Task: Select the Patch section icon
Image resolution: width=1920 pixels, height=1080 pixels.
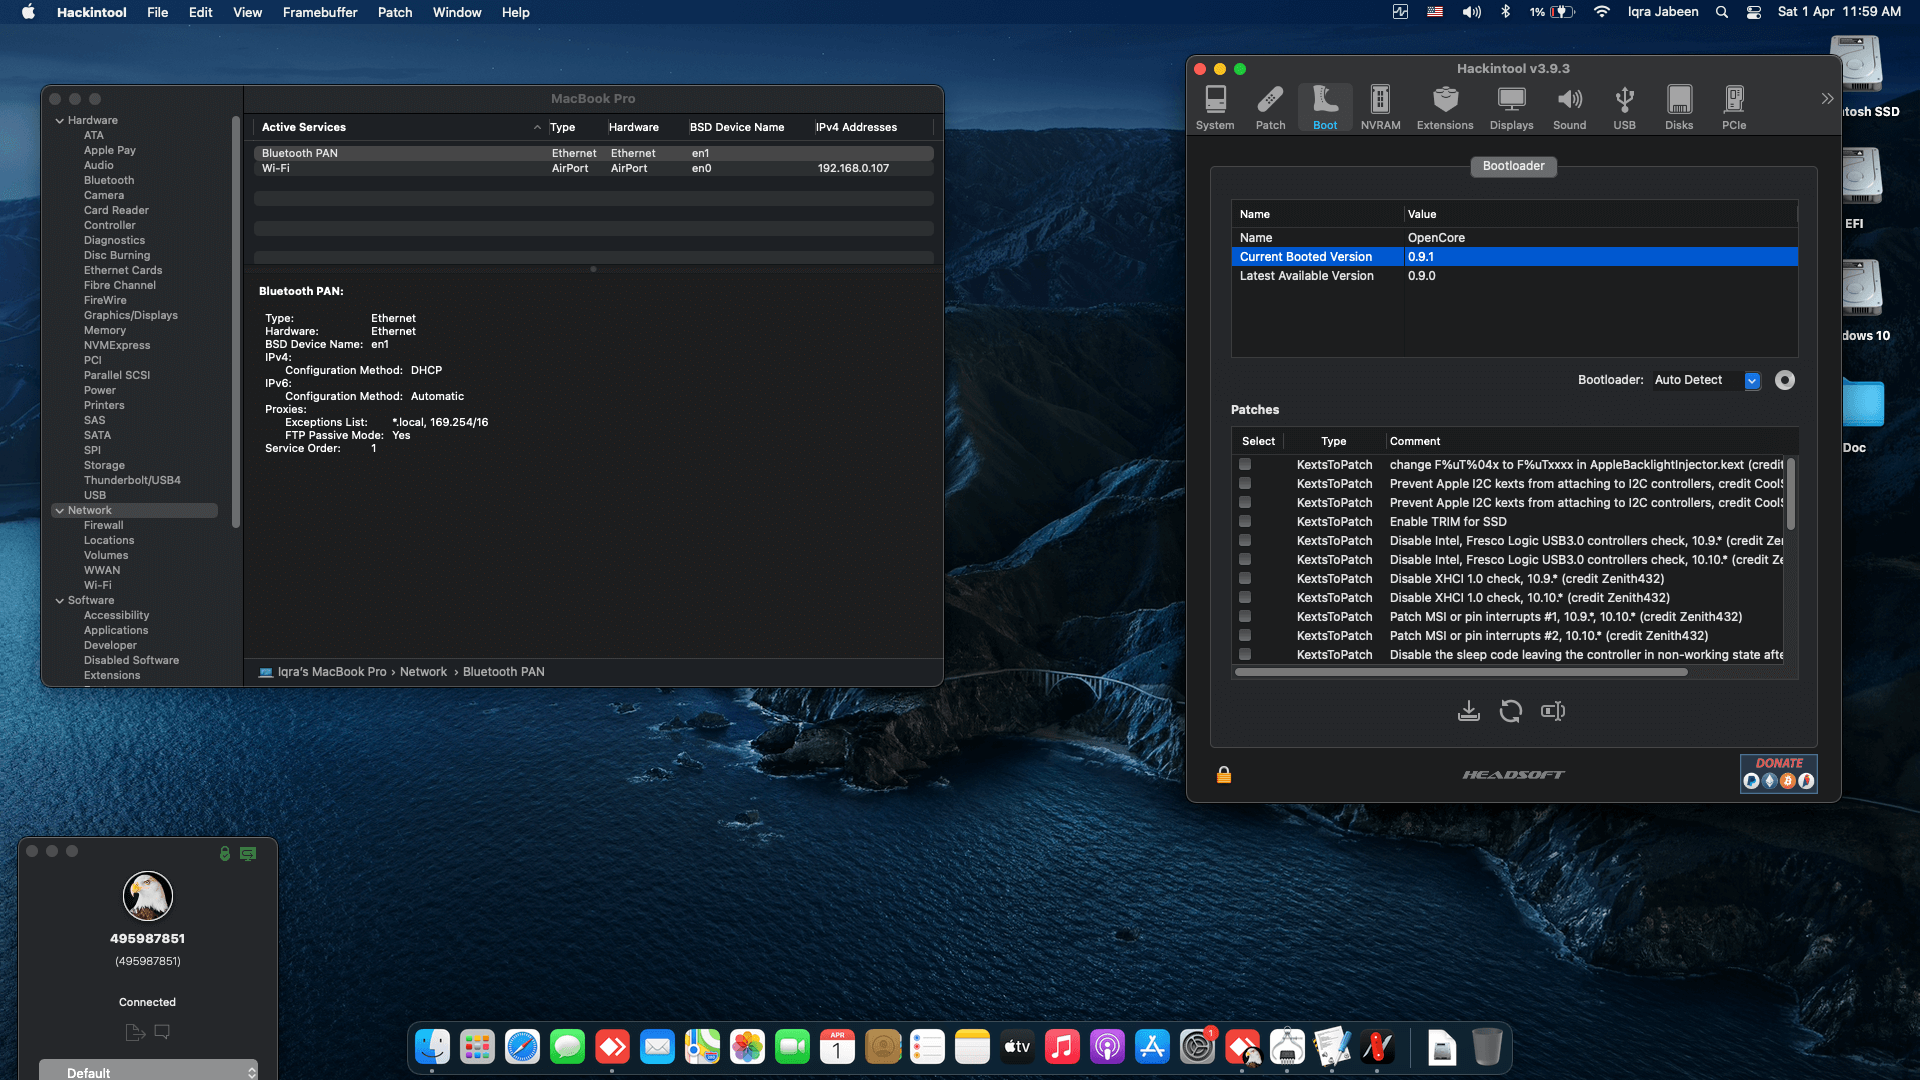Action: [1270, 105]
